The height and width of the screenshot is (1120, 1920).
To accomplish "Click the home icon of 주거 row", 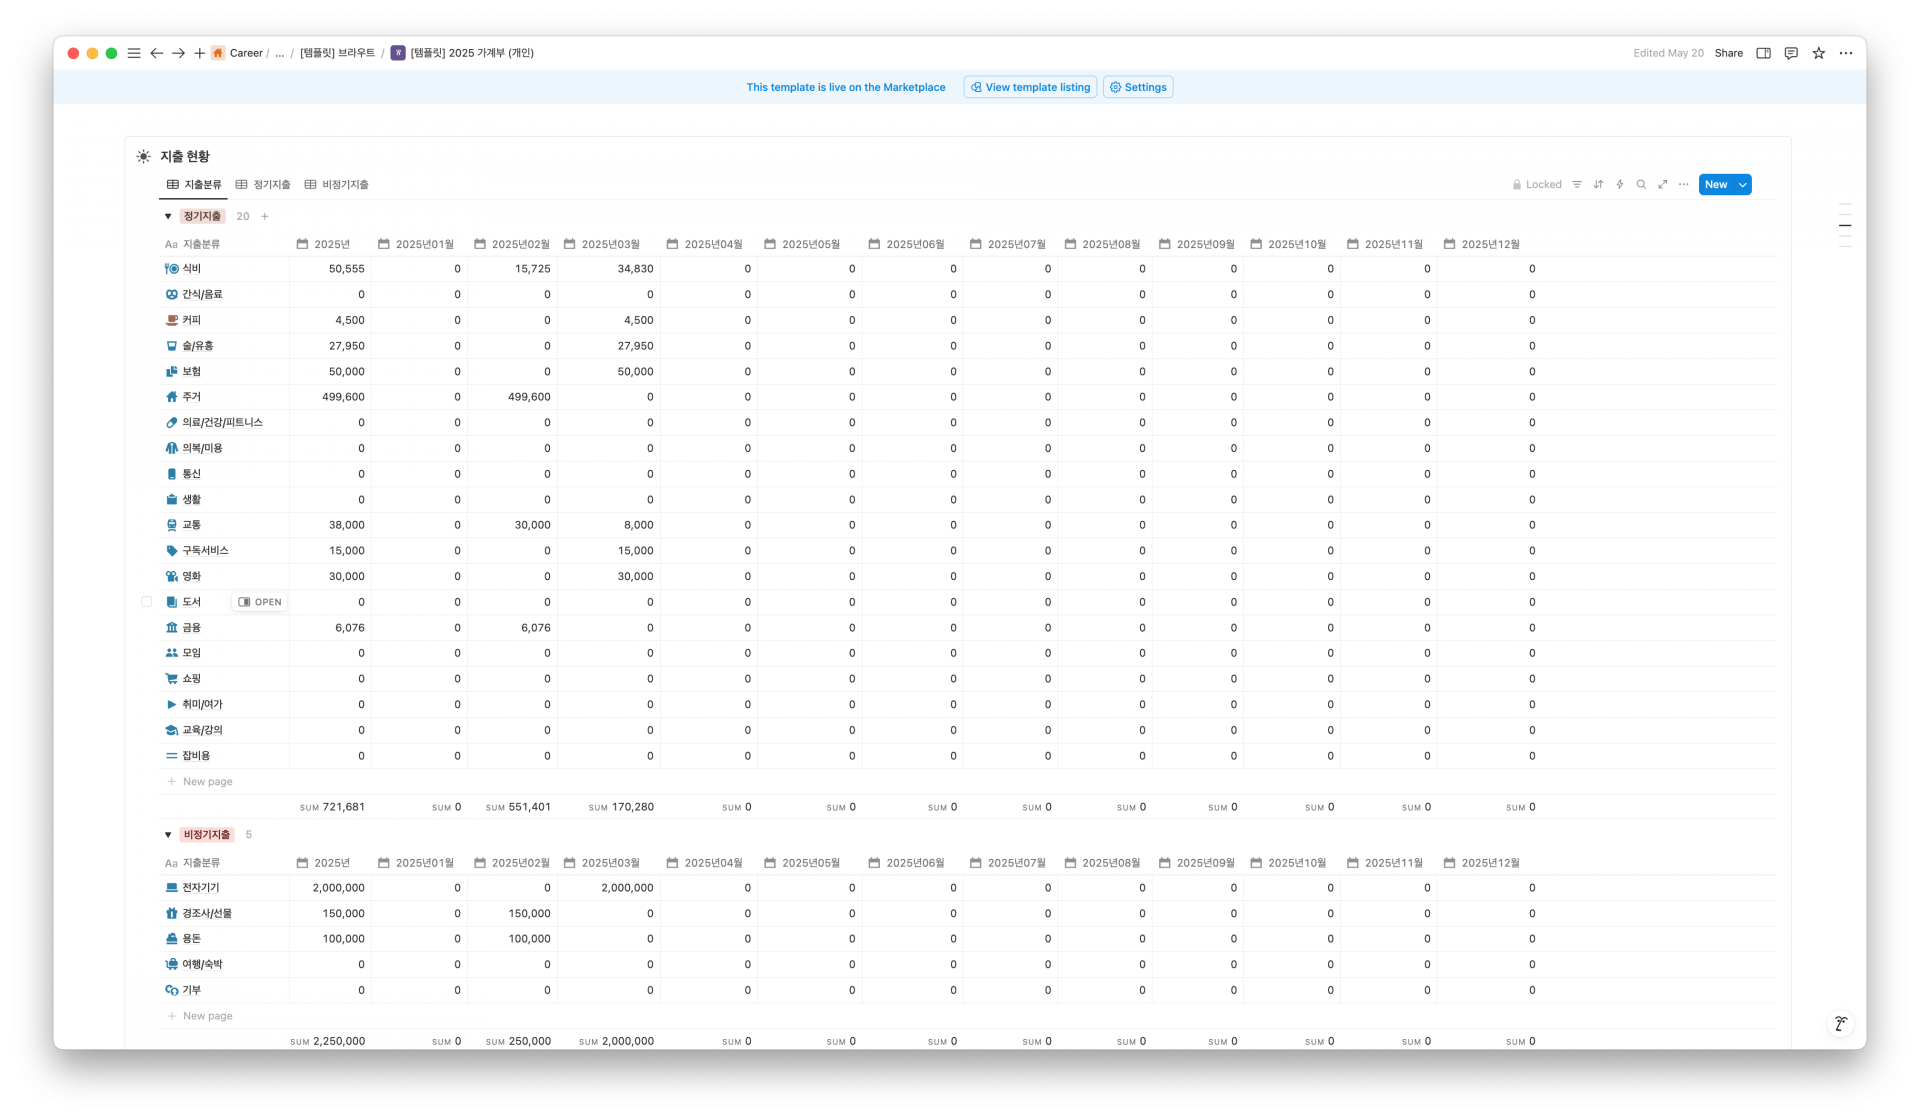I will (x=171, y=397).
